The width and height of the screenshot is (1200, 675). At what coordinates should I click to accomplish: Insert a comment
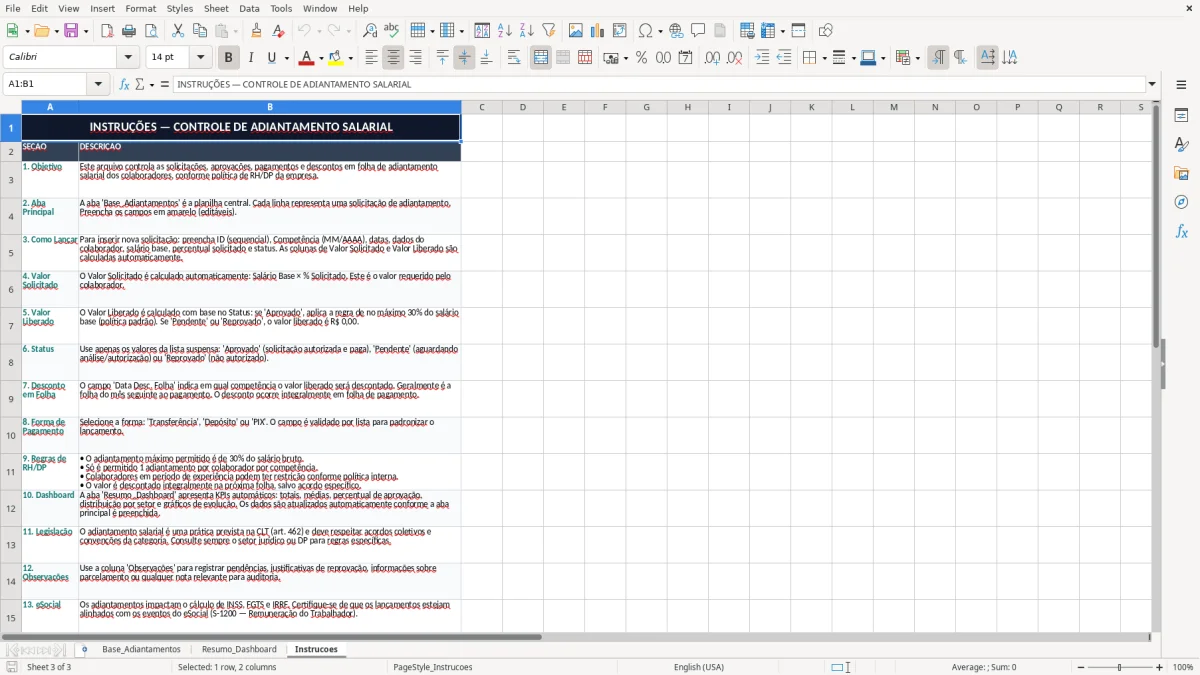[698, 31]
